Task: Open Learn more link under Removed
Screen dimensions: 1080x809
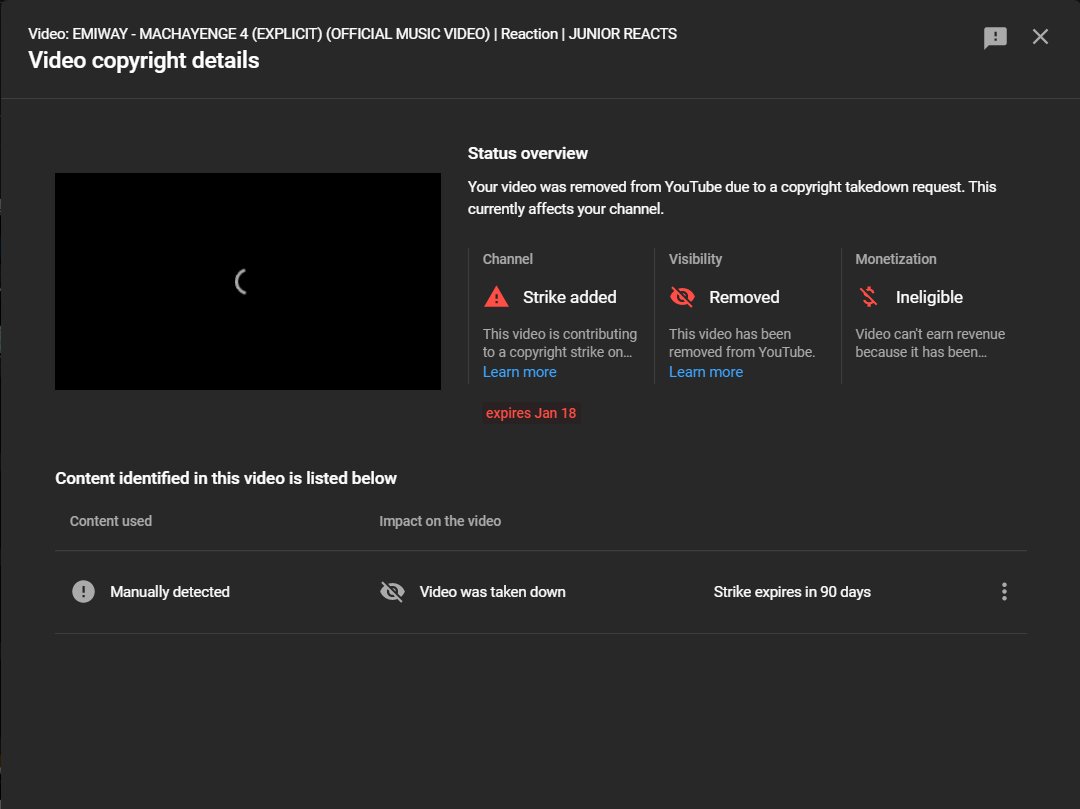Action: click(705, 372)
